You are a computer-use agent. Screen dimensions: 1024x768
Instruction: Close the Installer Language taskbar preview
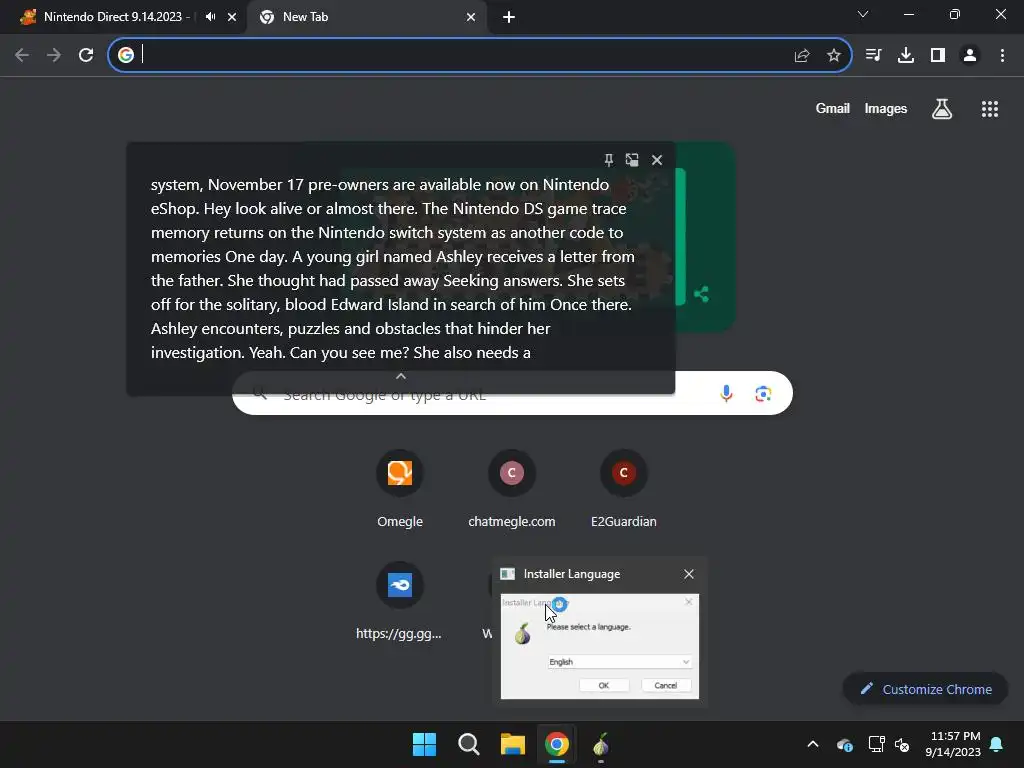point(689,574)
